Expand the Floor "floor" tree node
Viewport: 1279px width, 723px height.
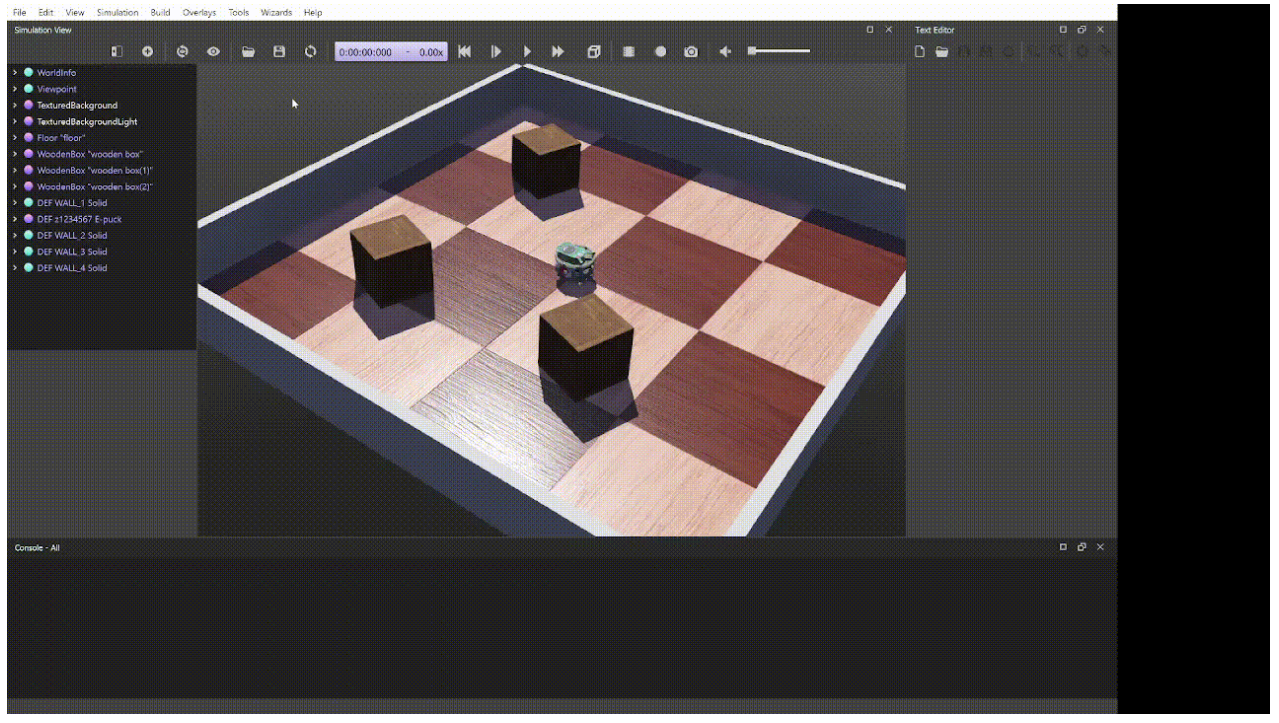tap(15, 138)
